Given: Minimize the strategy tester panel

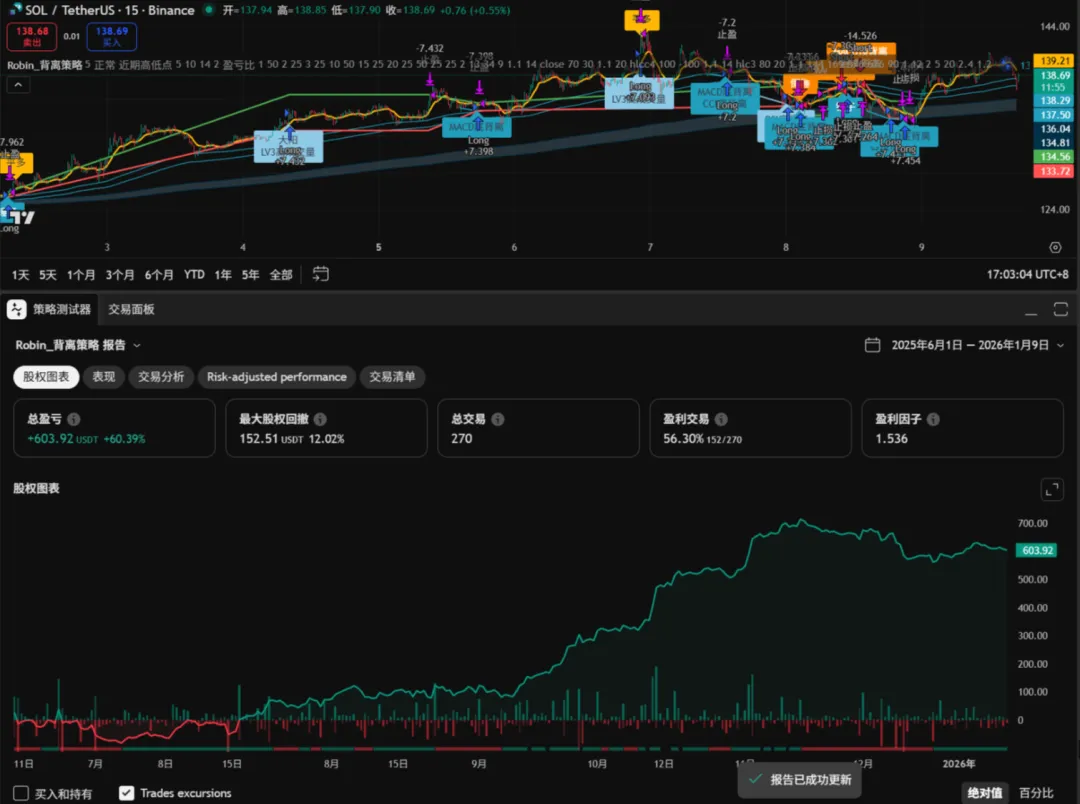Looking at the screenshot, I should (1033, 309).
